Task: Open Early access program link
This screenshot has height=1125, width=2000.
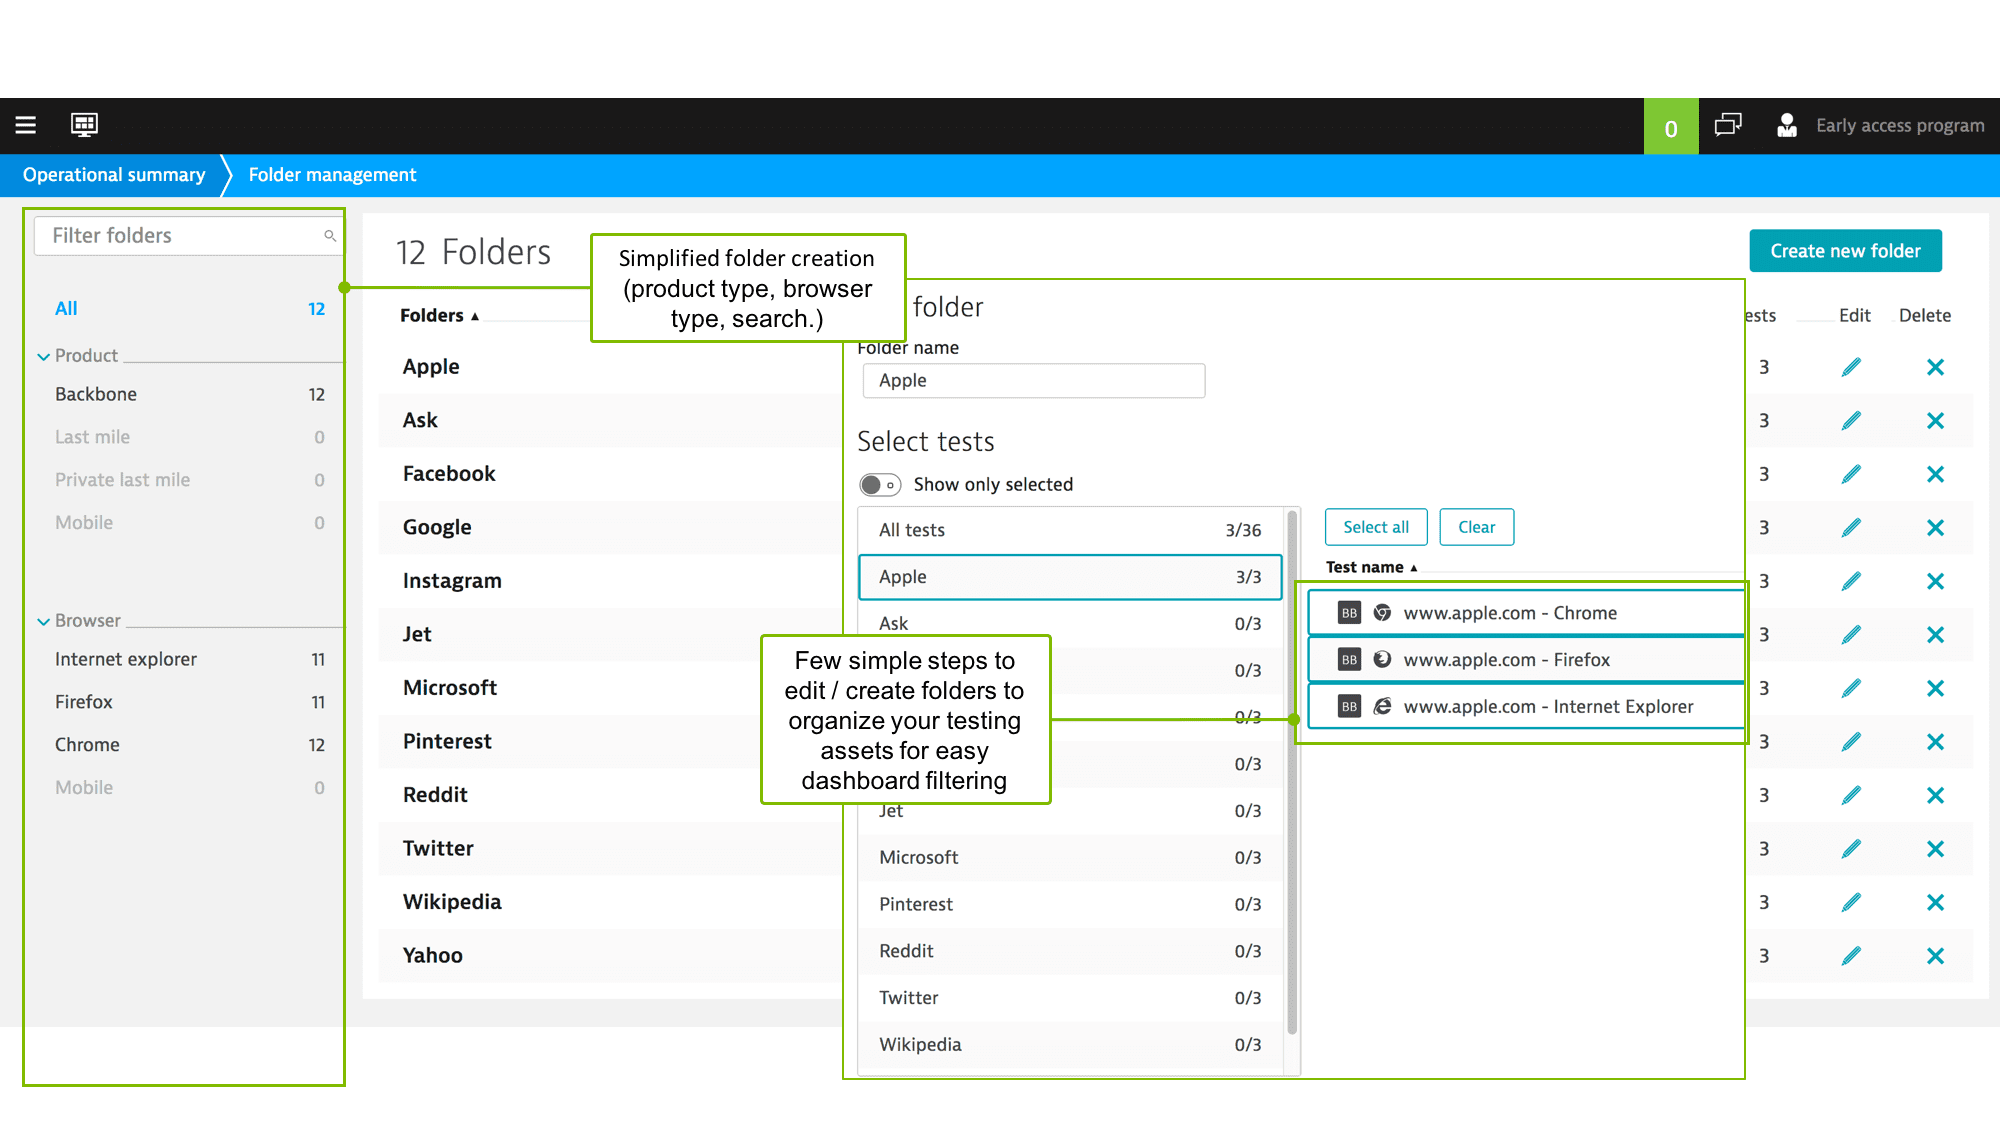Action: (1900, 126)
